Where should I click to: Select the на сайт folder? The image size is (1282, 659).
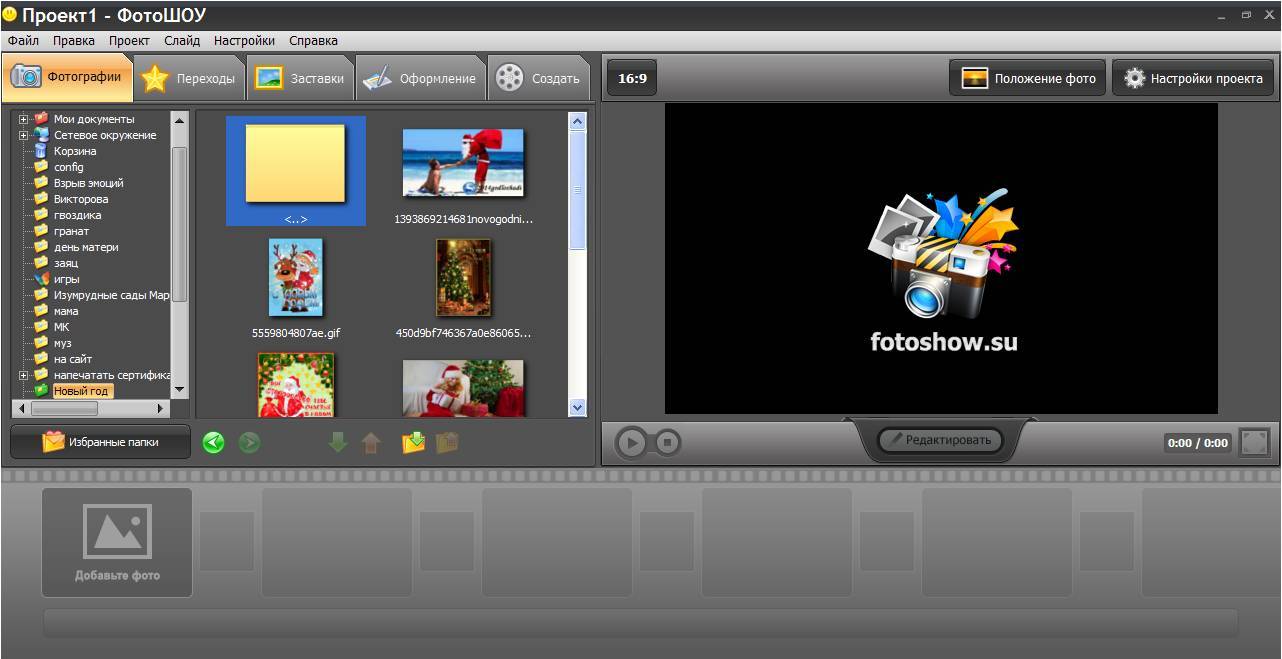tap(73, 359)
